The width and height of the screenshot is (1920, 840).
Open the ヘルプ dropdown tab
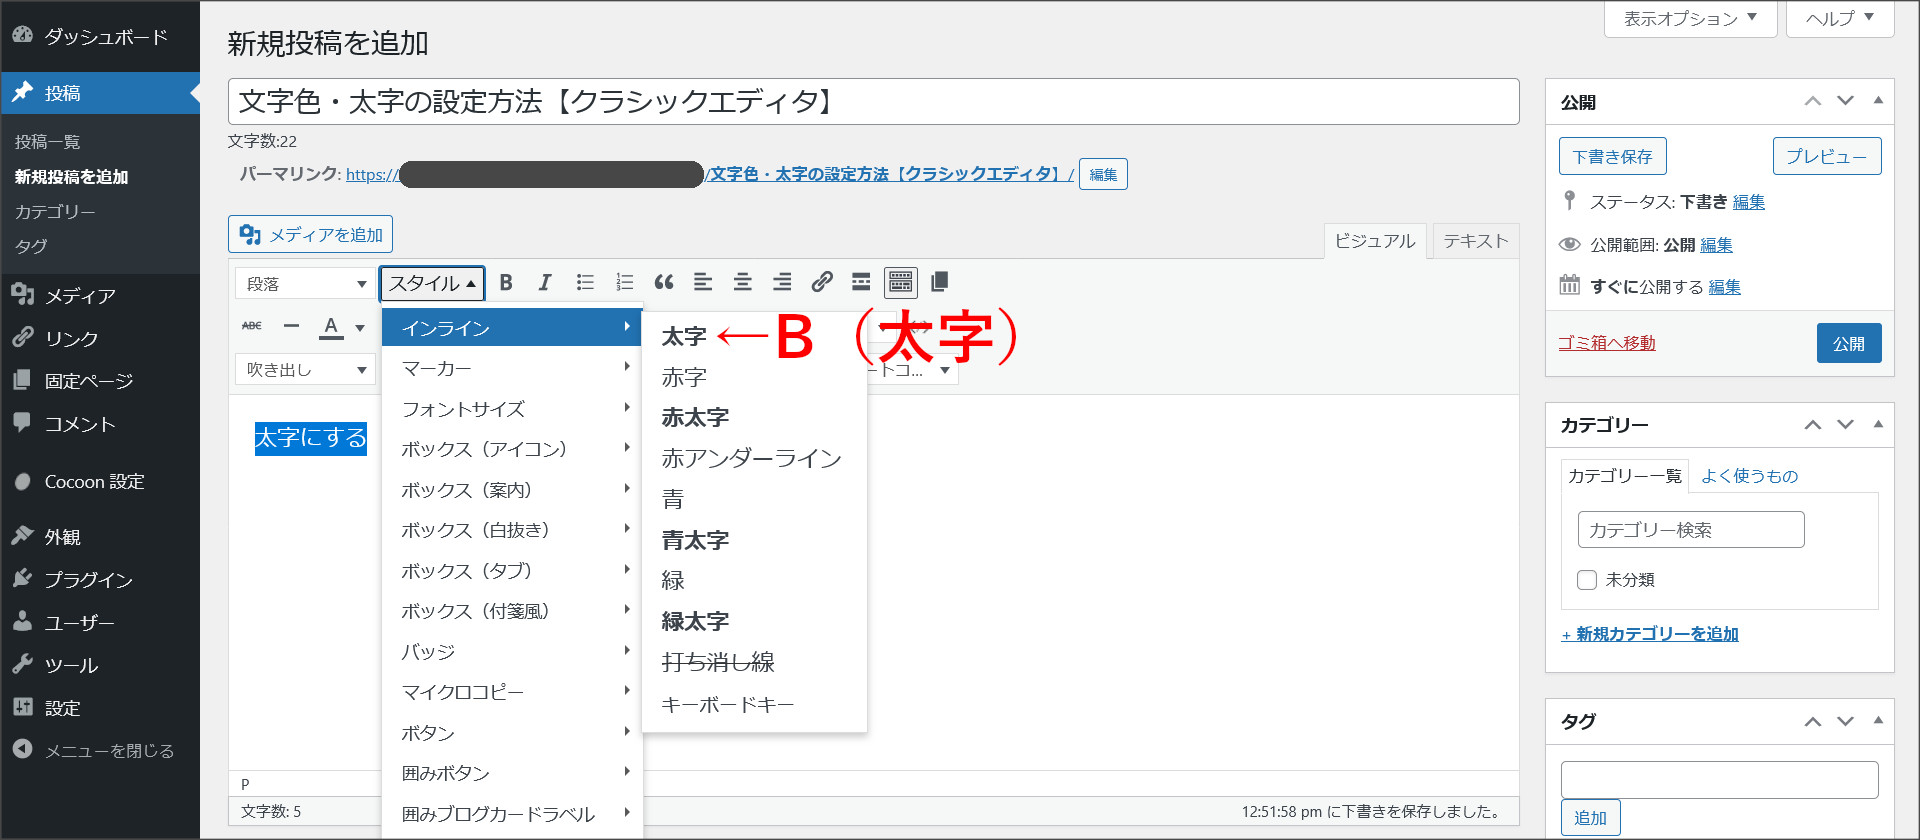pyautogui.click(x=1840, y=18)
